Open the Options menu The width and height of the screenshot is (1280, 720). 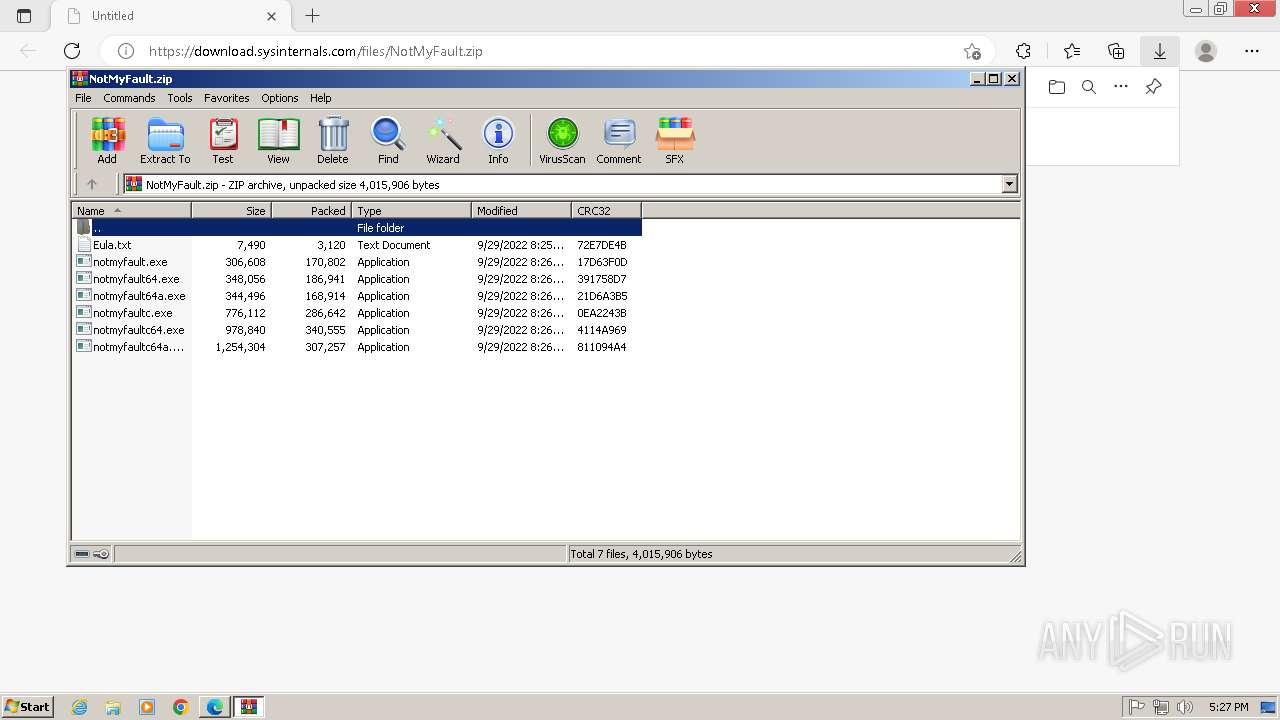pos(280,98)
